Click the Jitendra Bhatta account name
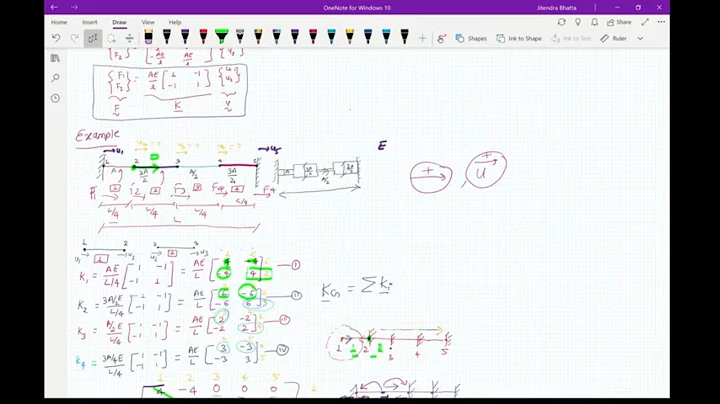This screenshot has height=404, width=720. tap(557, 8)
